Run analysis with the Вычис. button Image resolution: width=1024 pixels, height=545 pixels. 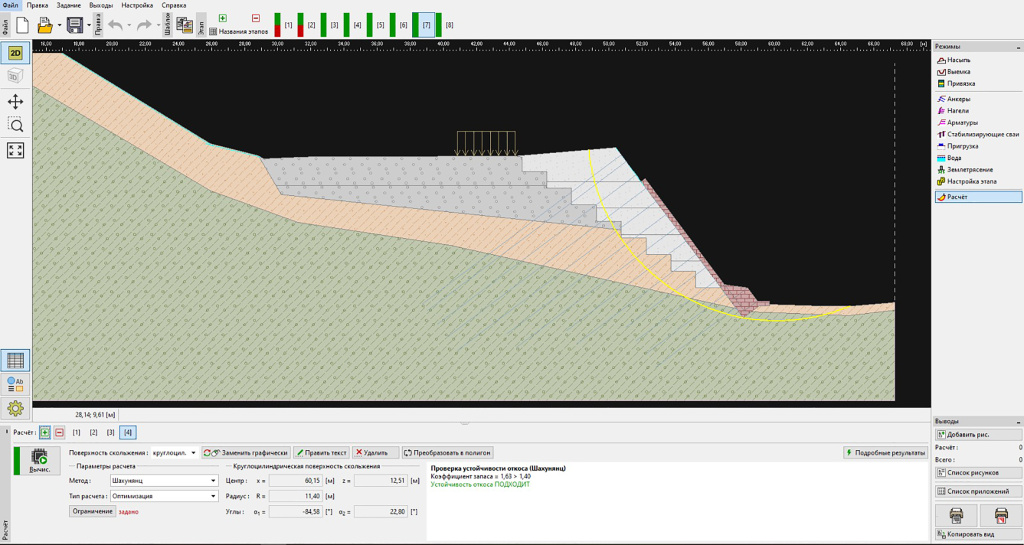39,461
